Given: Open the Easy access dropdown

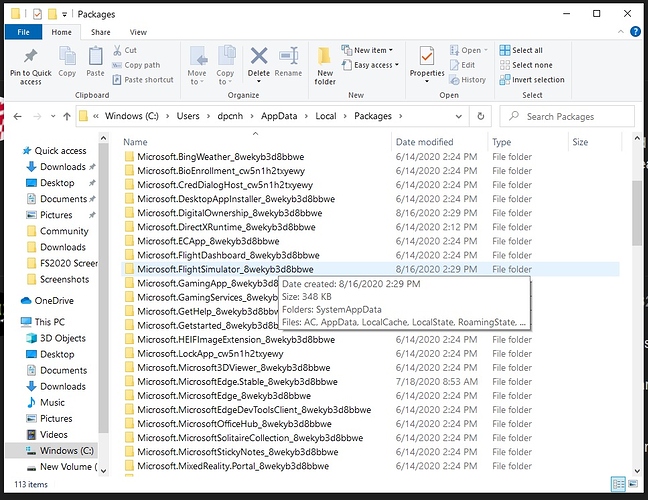Looking at the screenshot, I should [370, 65].
